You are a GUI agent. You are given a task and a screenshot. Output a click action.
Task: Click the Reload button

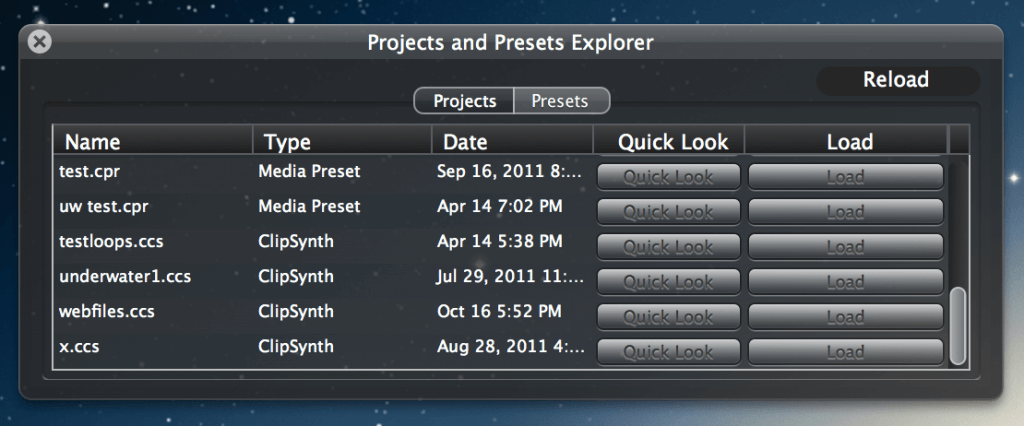click(897, 80)
